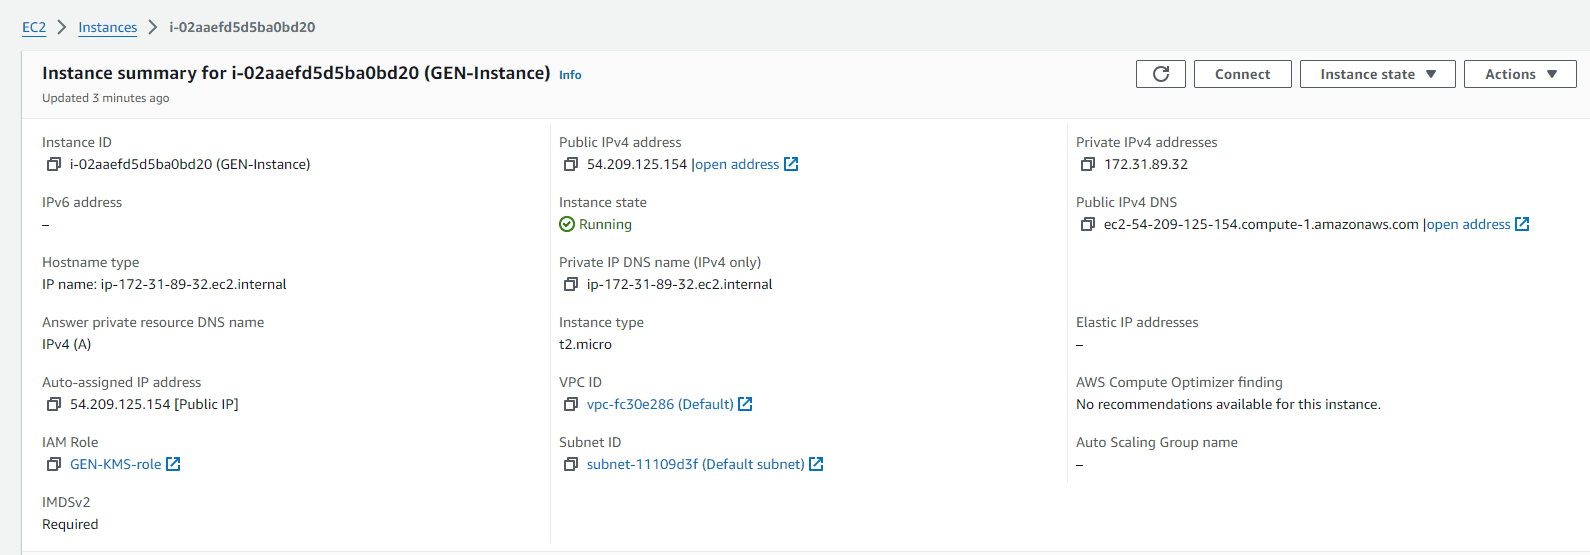Copy the GEN-KMS-role IAM role name
Image resolution: width=1590 pixels, height=555 pixels.
point(54,464)
